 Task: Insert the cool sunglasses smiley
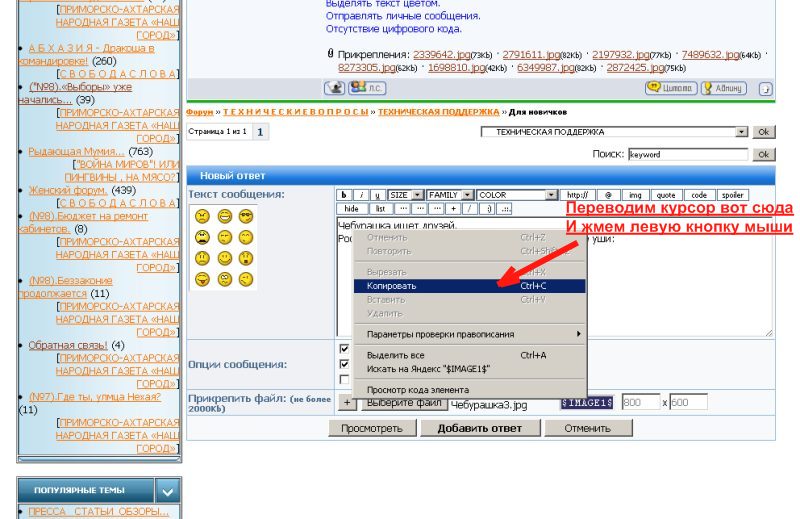click(x=246, y=216)
